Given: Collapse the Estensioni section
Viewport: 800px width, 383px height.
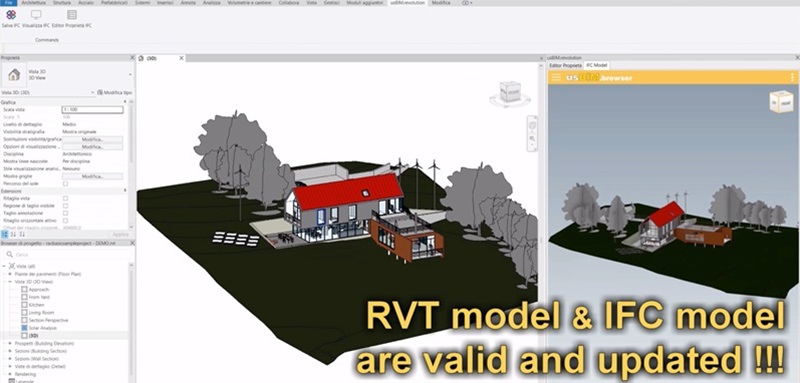Looking at the screenshot, I should 126,191.
